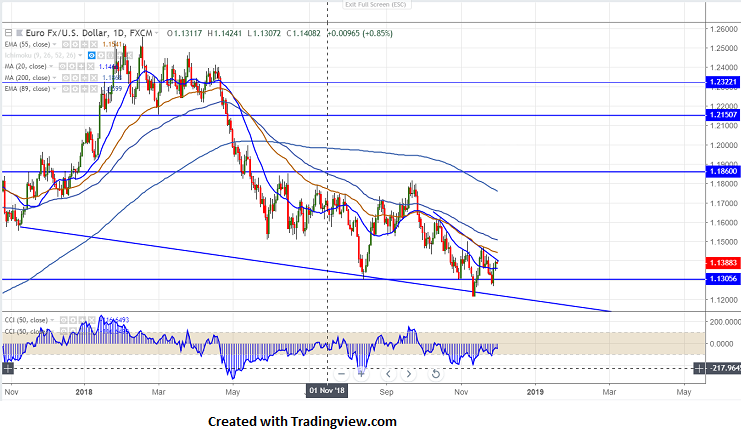Click the move icon for MA (20, close)
The image size is (745, 441).
click(x=81, y=67)
